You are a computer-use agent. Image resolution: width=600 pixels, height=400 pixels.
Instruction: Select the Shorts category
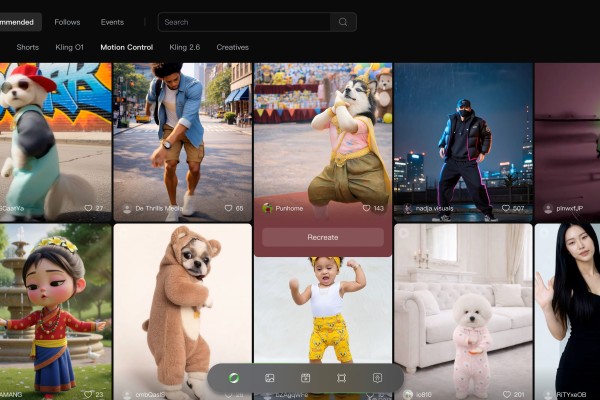(x=28, y=47)
